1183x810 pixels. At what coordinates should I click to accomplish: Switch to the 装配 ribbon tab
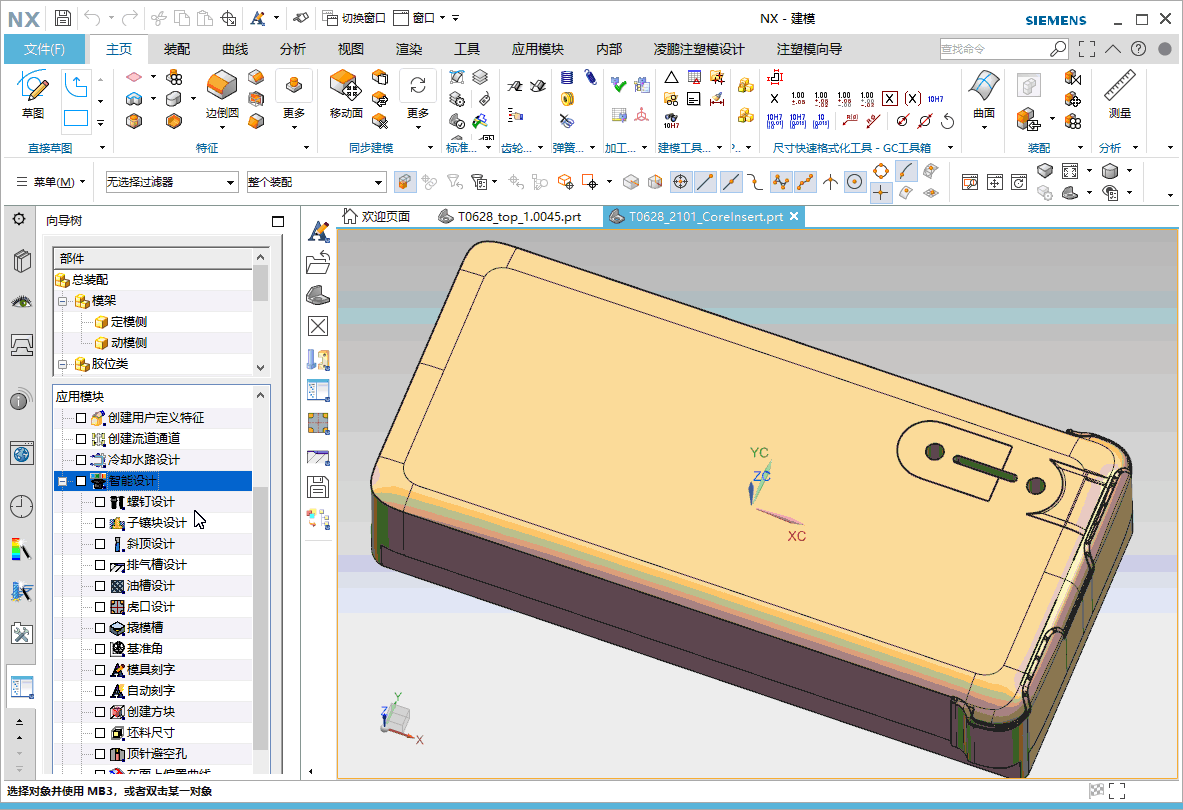177,49
